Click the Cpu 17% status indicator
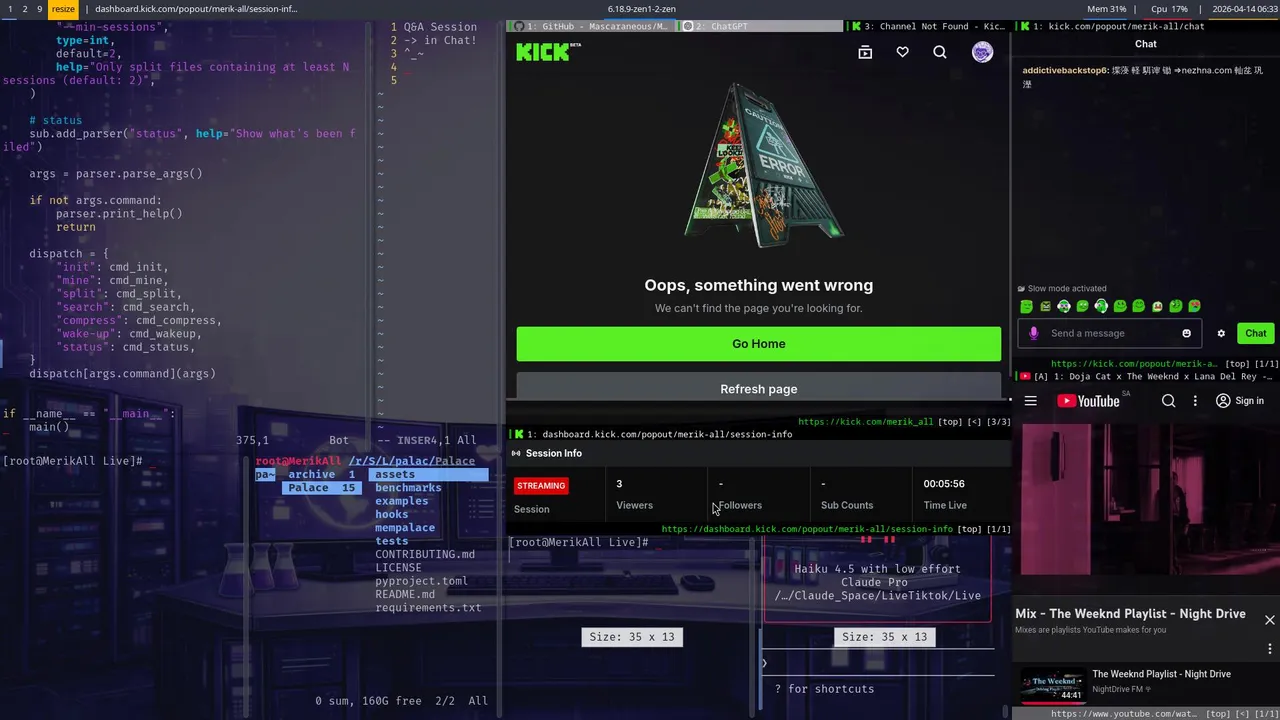The image size is (1280, 720). coord(1170,9)
